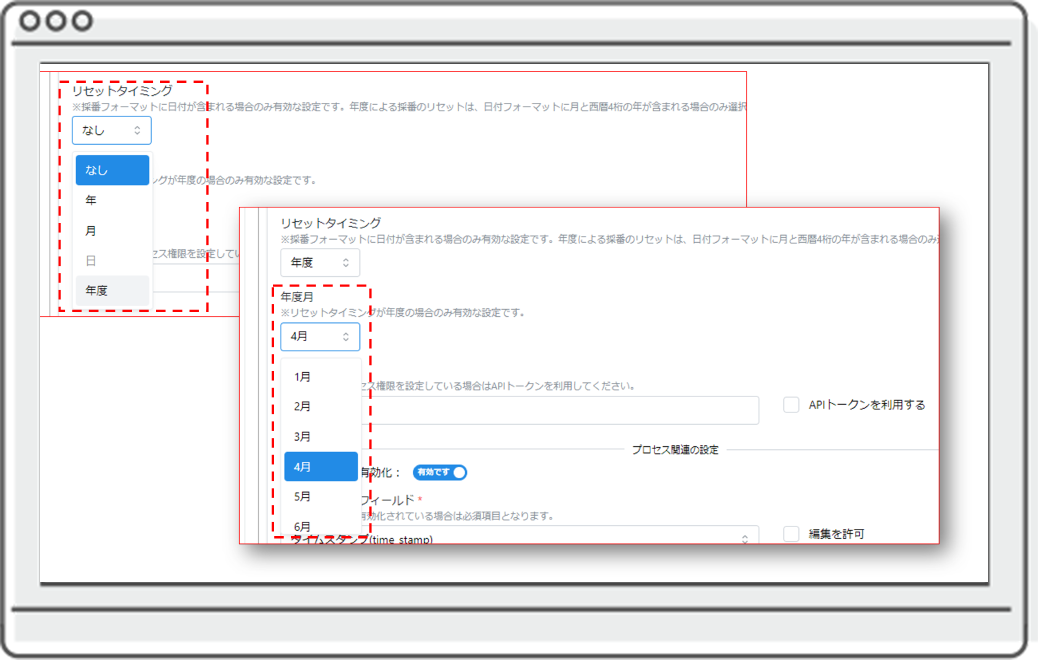Choose 2月 from the month list
The width and height of the screenshot is (1038, 660).
click(x=320, y=407)
